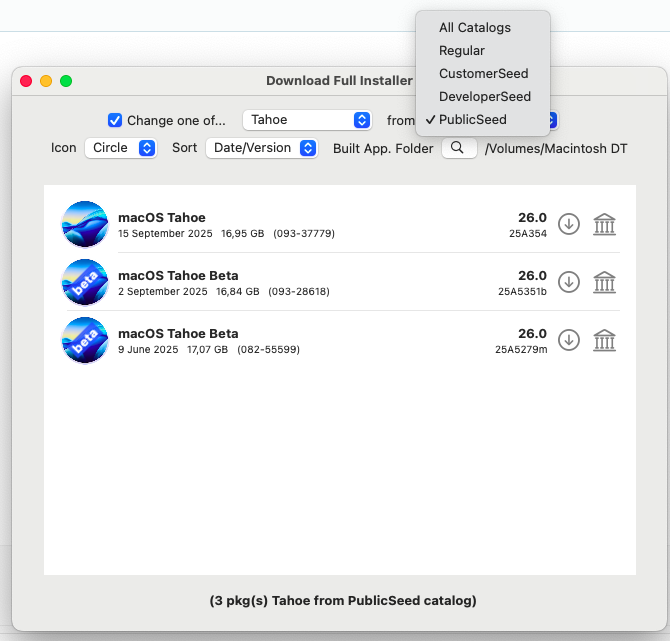Click the '15 September 2025' date text
The height and width of the screenshot is (641, 670).
(x=165, y=234)
